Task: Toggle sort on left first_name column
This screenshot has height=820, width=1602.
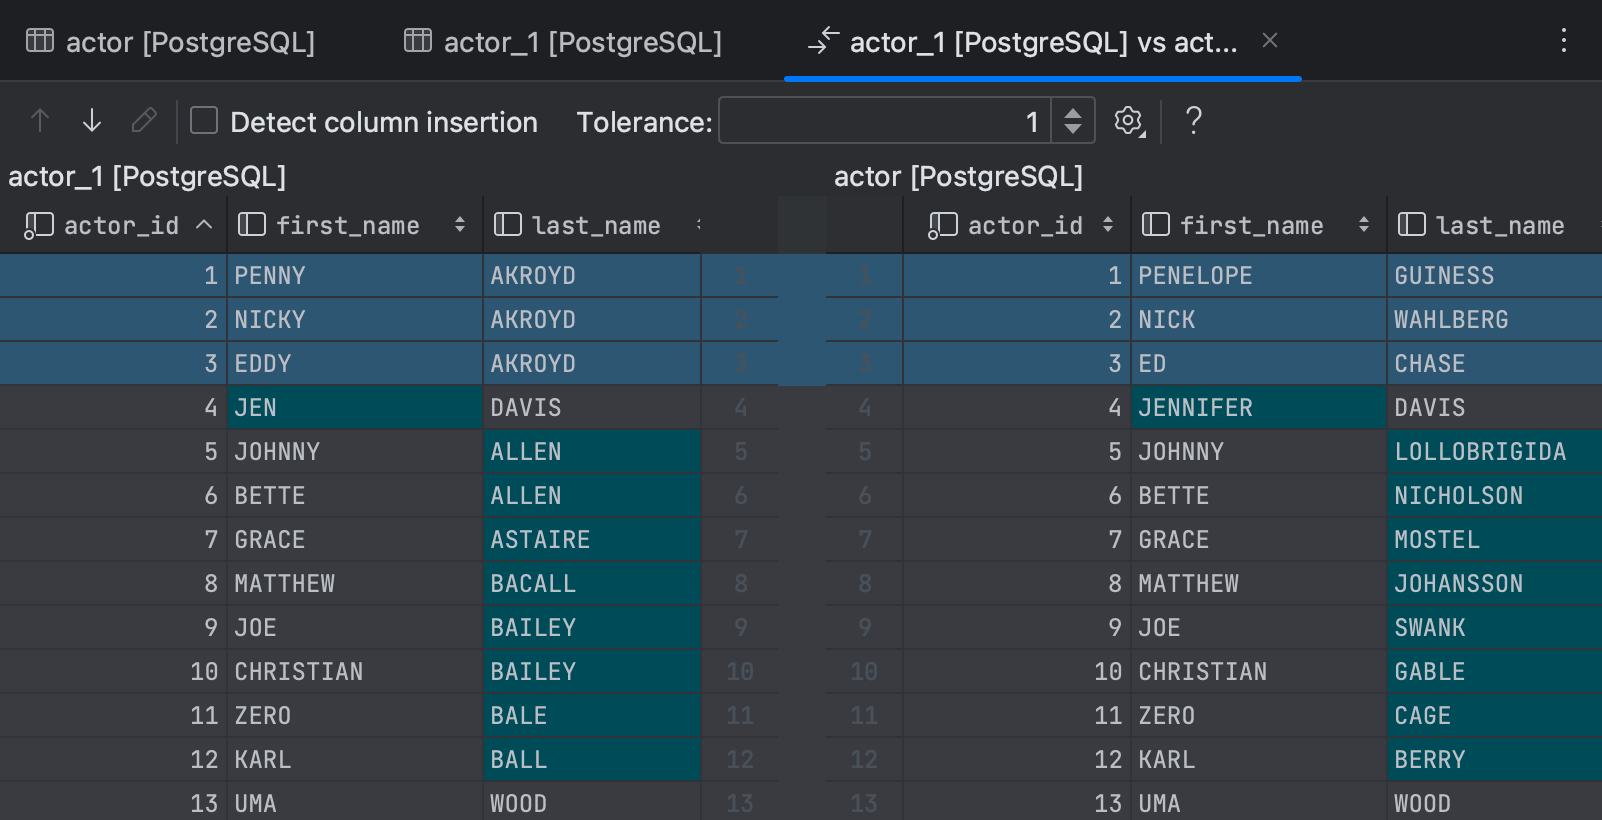Action: coord(460,225)
